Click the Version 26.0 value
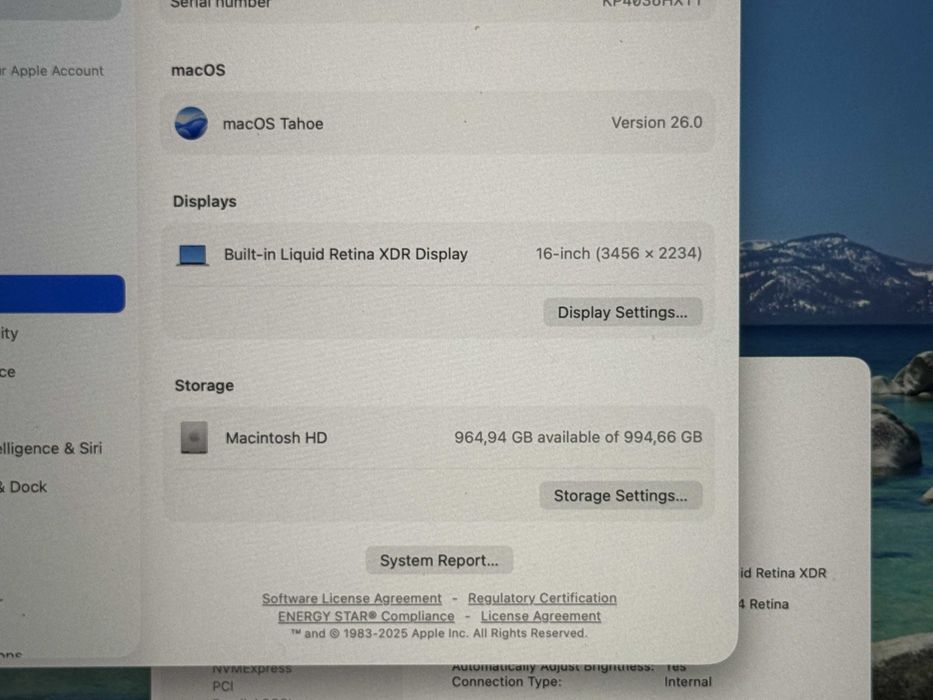The height and width of the screenshot is (700, 933). click(x=657, y=123)
